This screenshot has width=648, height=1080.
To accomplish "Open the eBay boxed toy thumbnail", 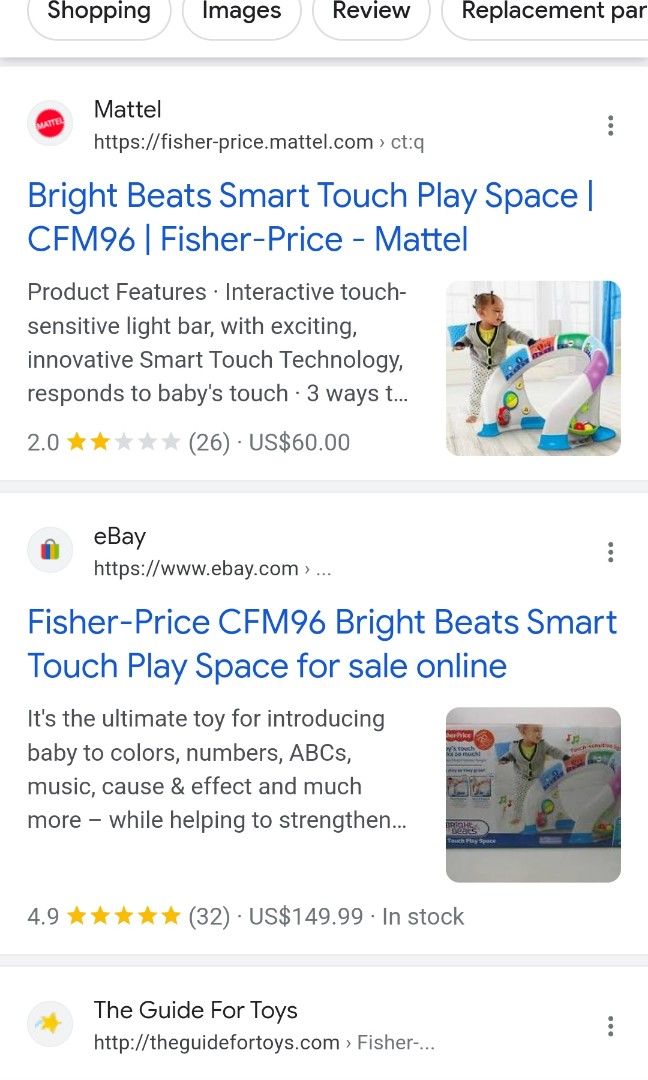I will pyautogui.click(x=534, y=795).
